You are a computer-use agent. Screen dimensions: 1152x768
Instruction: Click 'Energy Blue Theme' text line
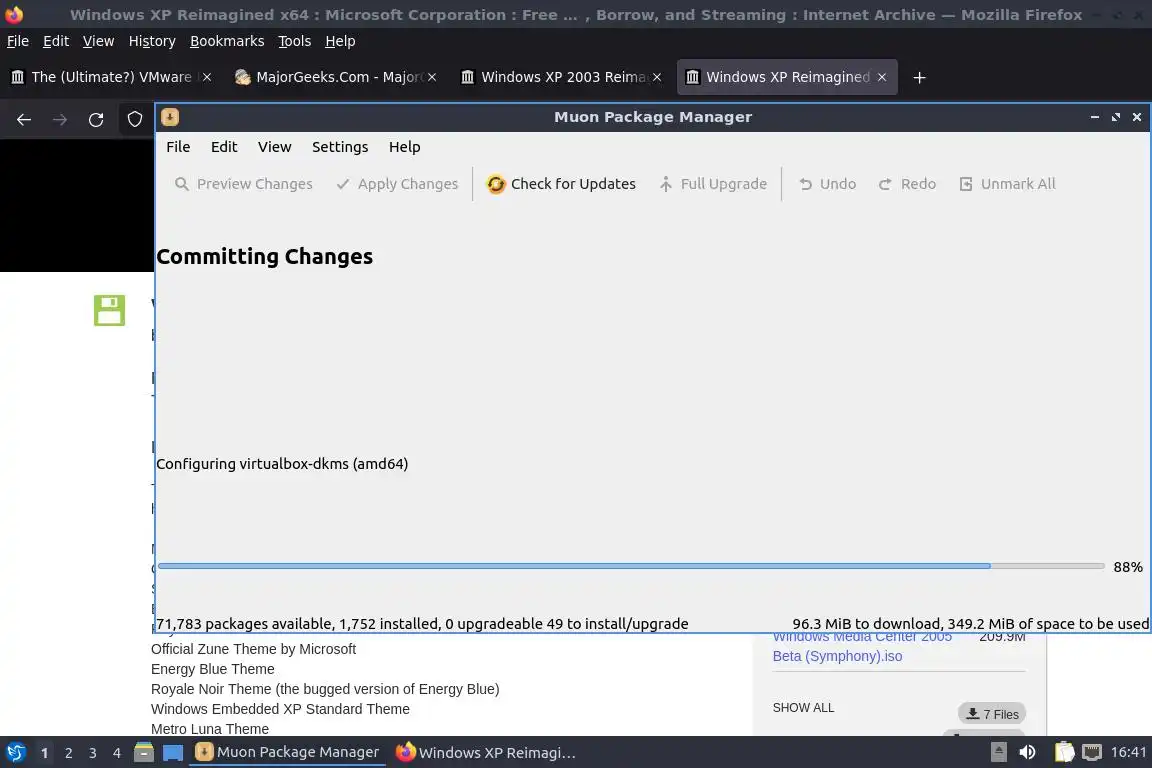point(212,669)
